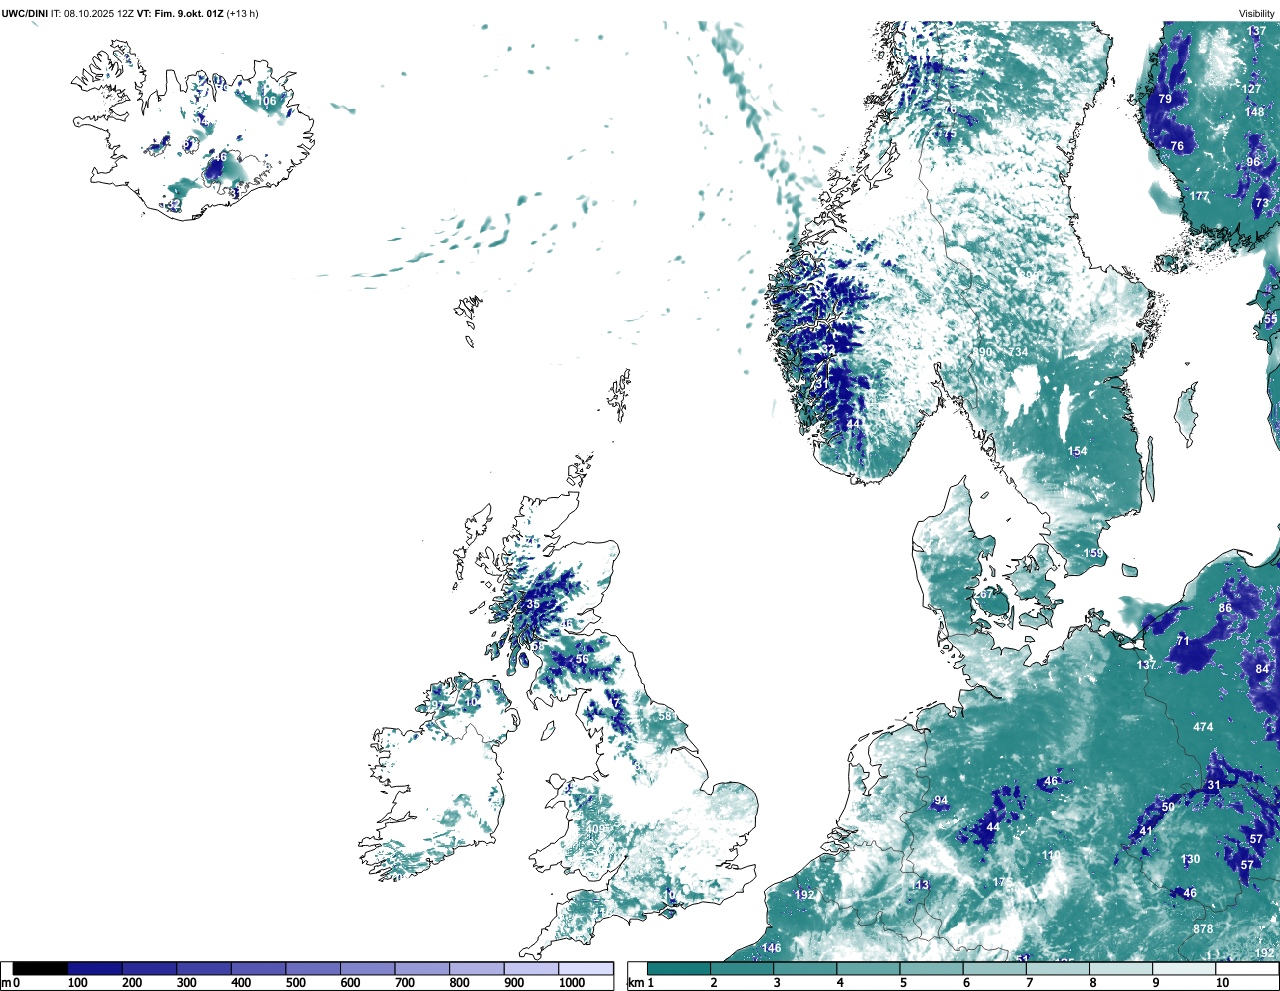Click the "79" visibility value on map
Screen dimensions: 1280x991
tap(1165, 99)
